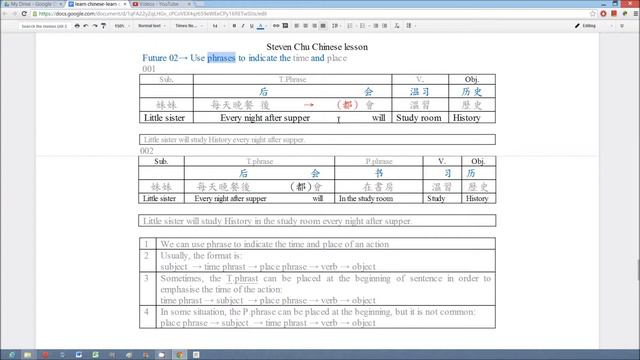Viewport: 640px width, 360px height.
Task: Open Internet Explorer from the taskbar
Action: coord(11,355)
